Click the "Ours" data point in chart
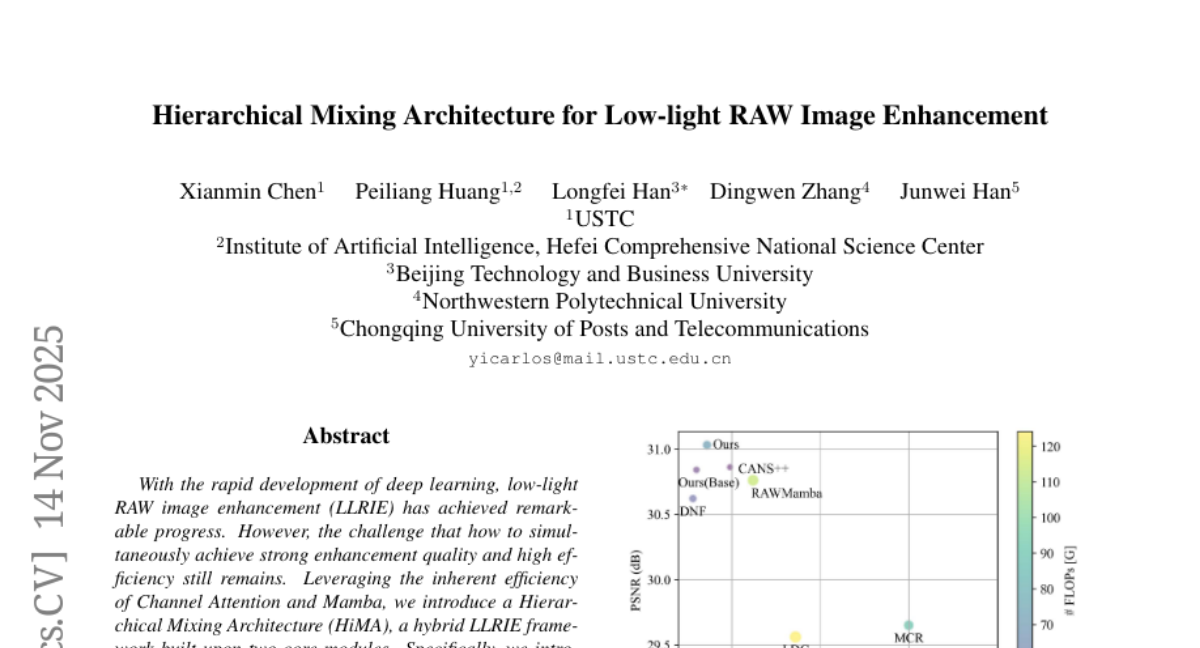Screen dimensions: 1200x648 coord(707,445)
